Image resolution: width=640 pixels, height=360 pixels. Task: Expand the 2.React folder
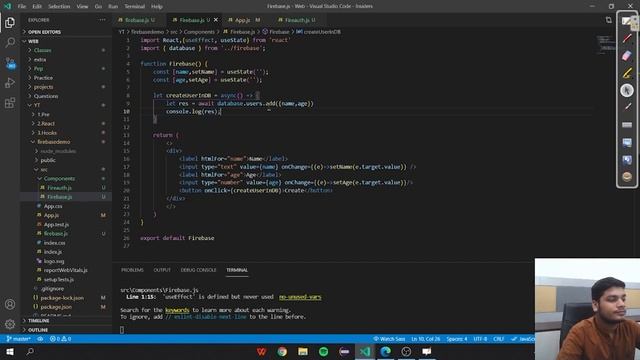(x=66, y=123)
